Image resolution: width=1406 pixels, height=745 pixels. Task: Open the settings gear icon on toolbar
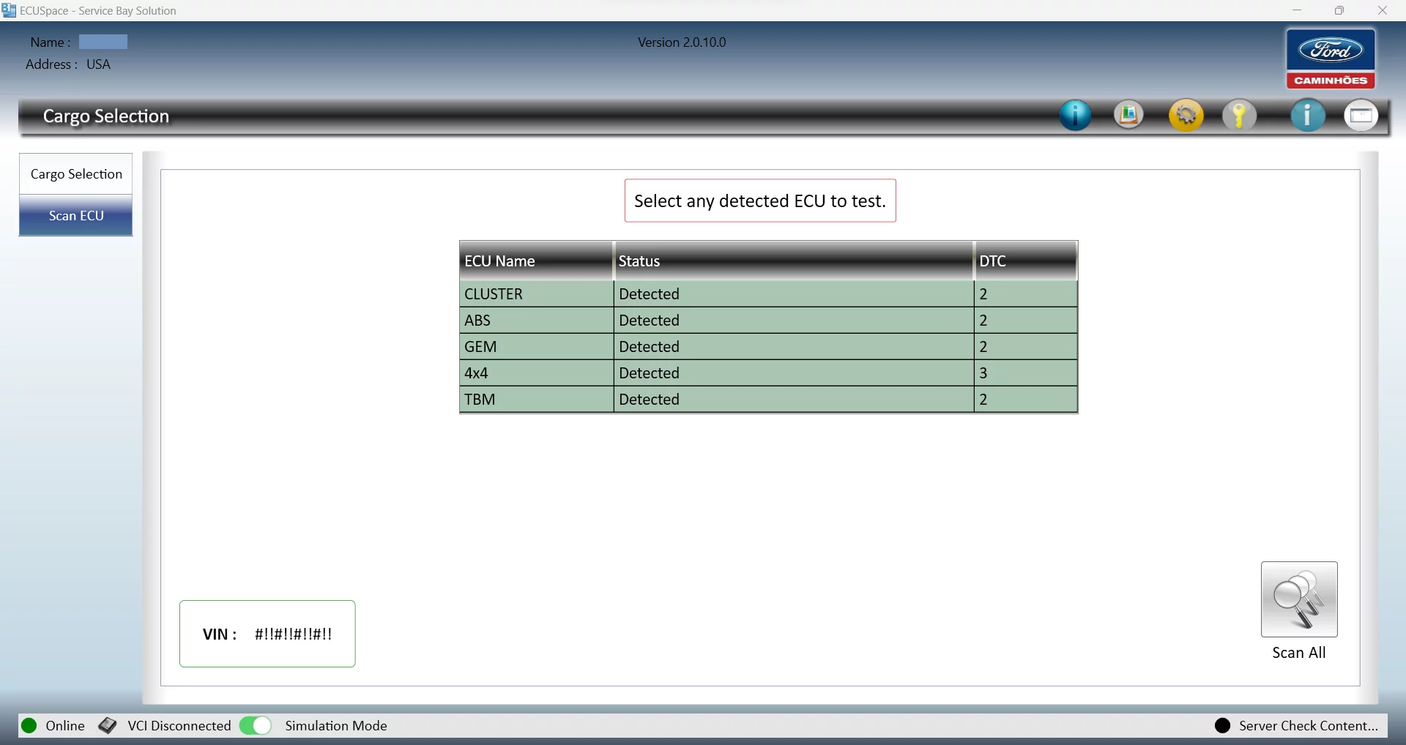[x=1186, y=115]
